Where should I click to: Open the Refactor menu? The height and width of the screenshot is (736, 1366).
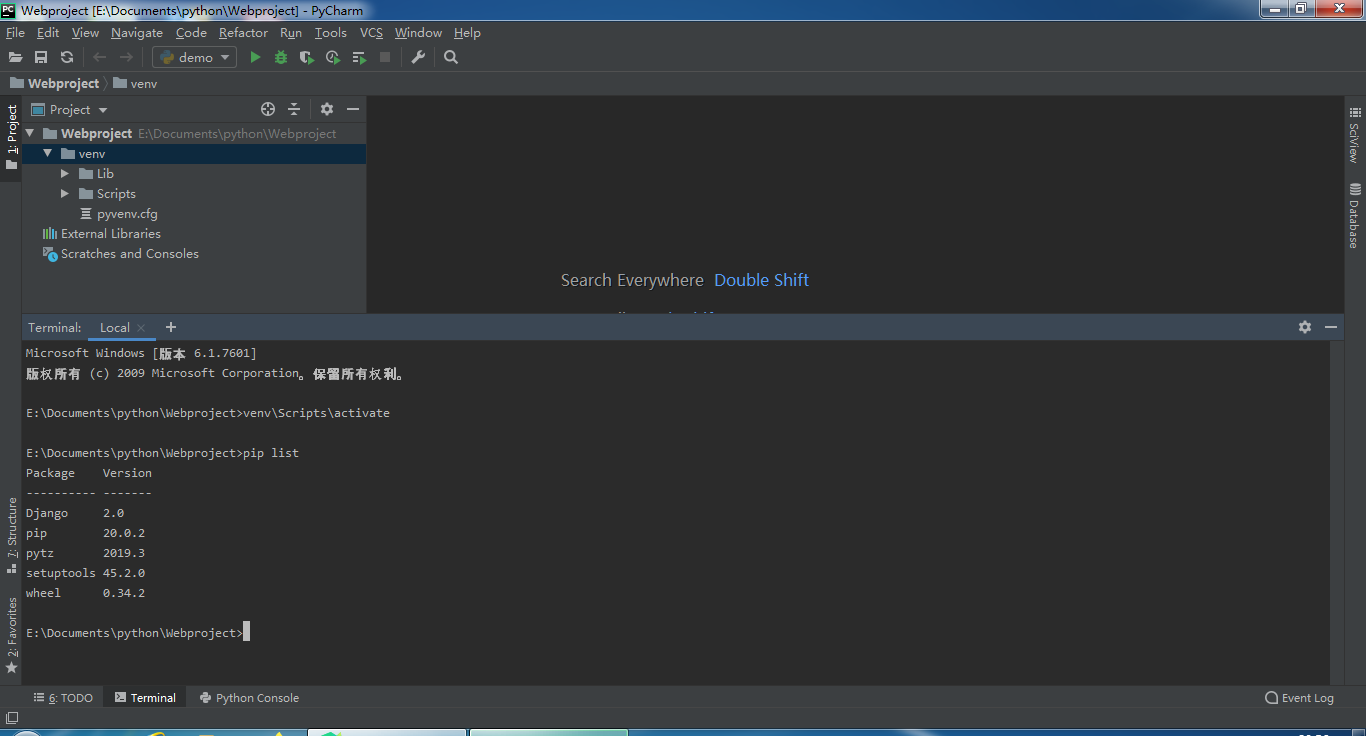pyautogui.click(x=243, y=33)
